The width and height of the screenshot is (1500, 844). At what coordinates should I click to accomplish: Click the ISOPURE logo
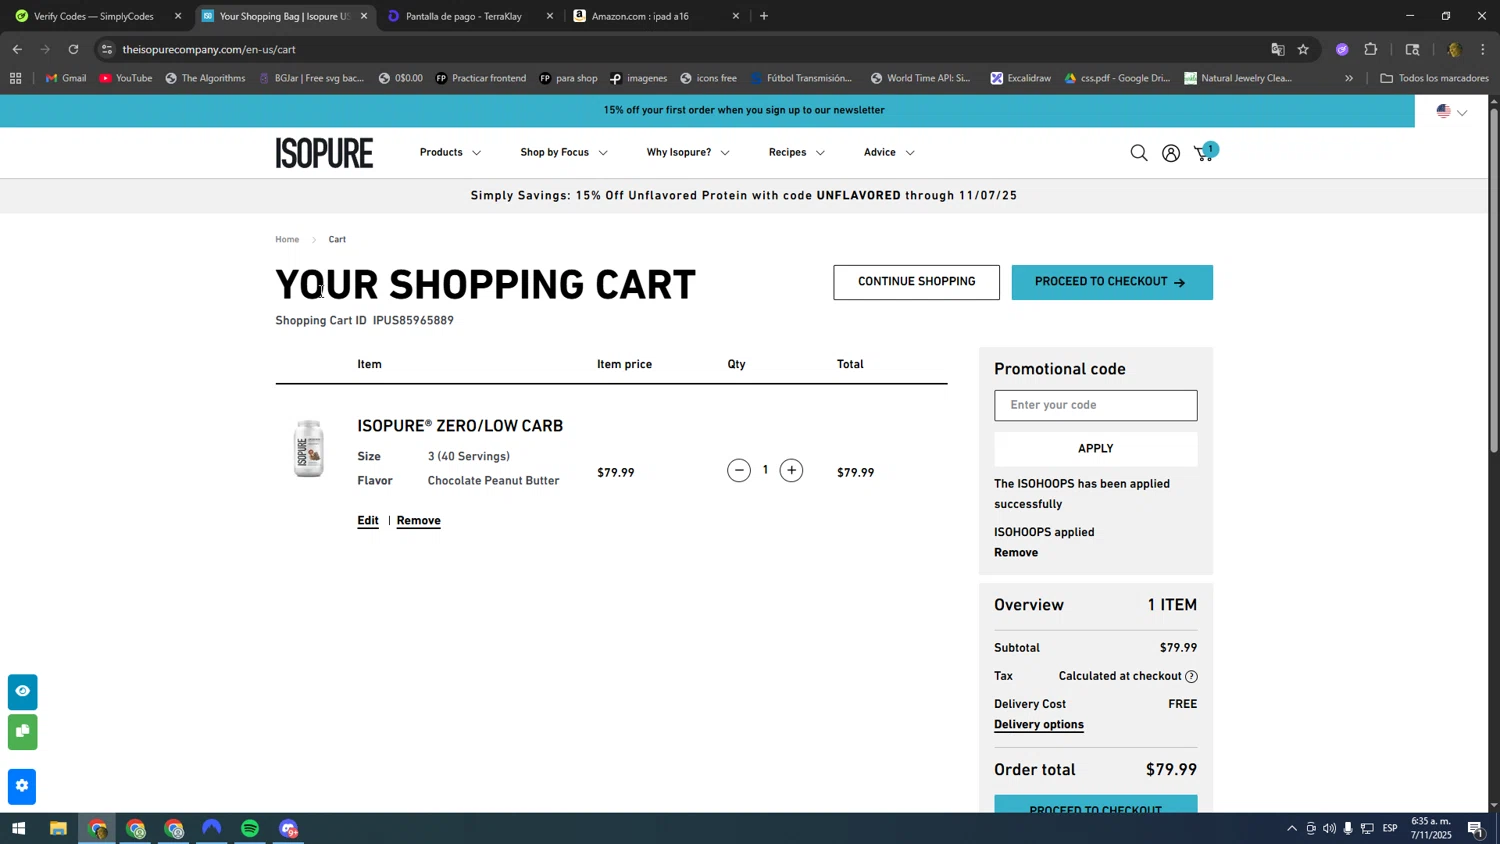point(324,153)
